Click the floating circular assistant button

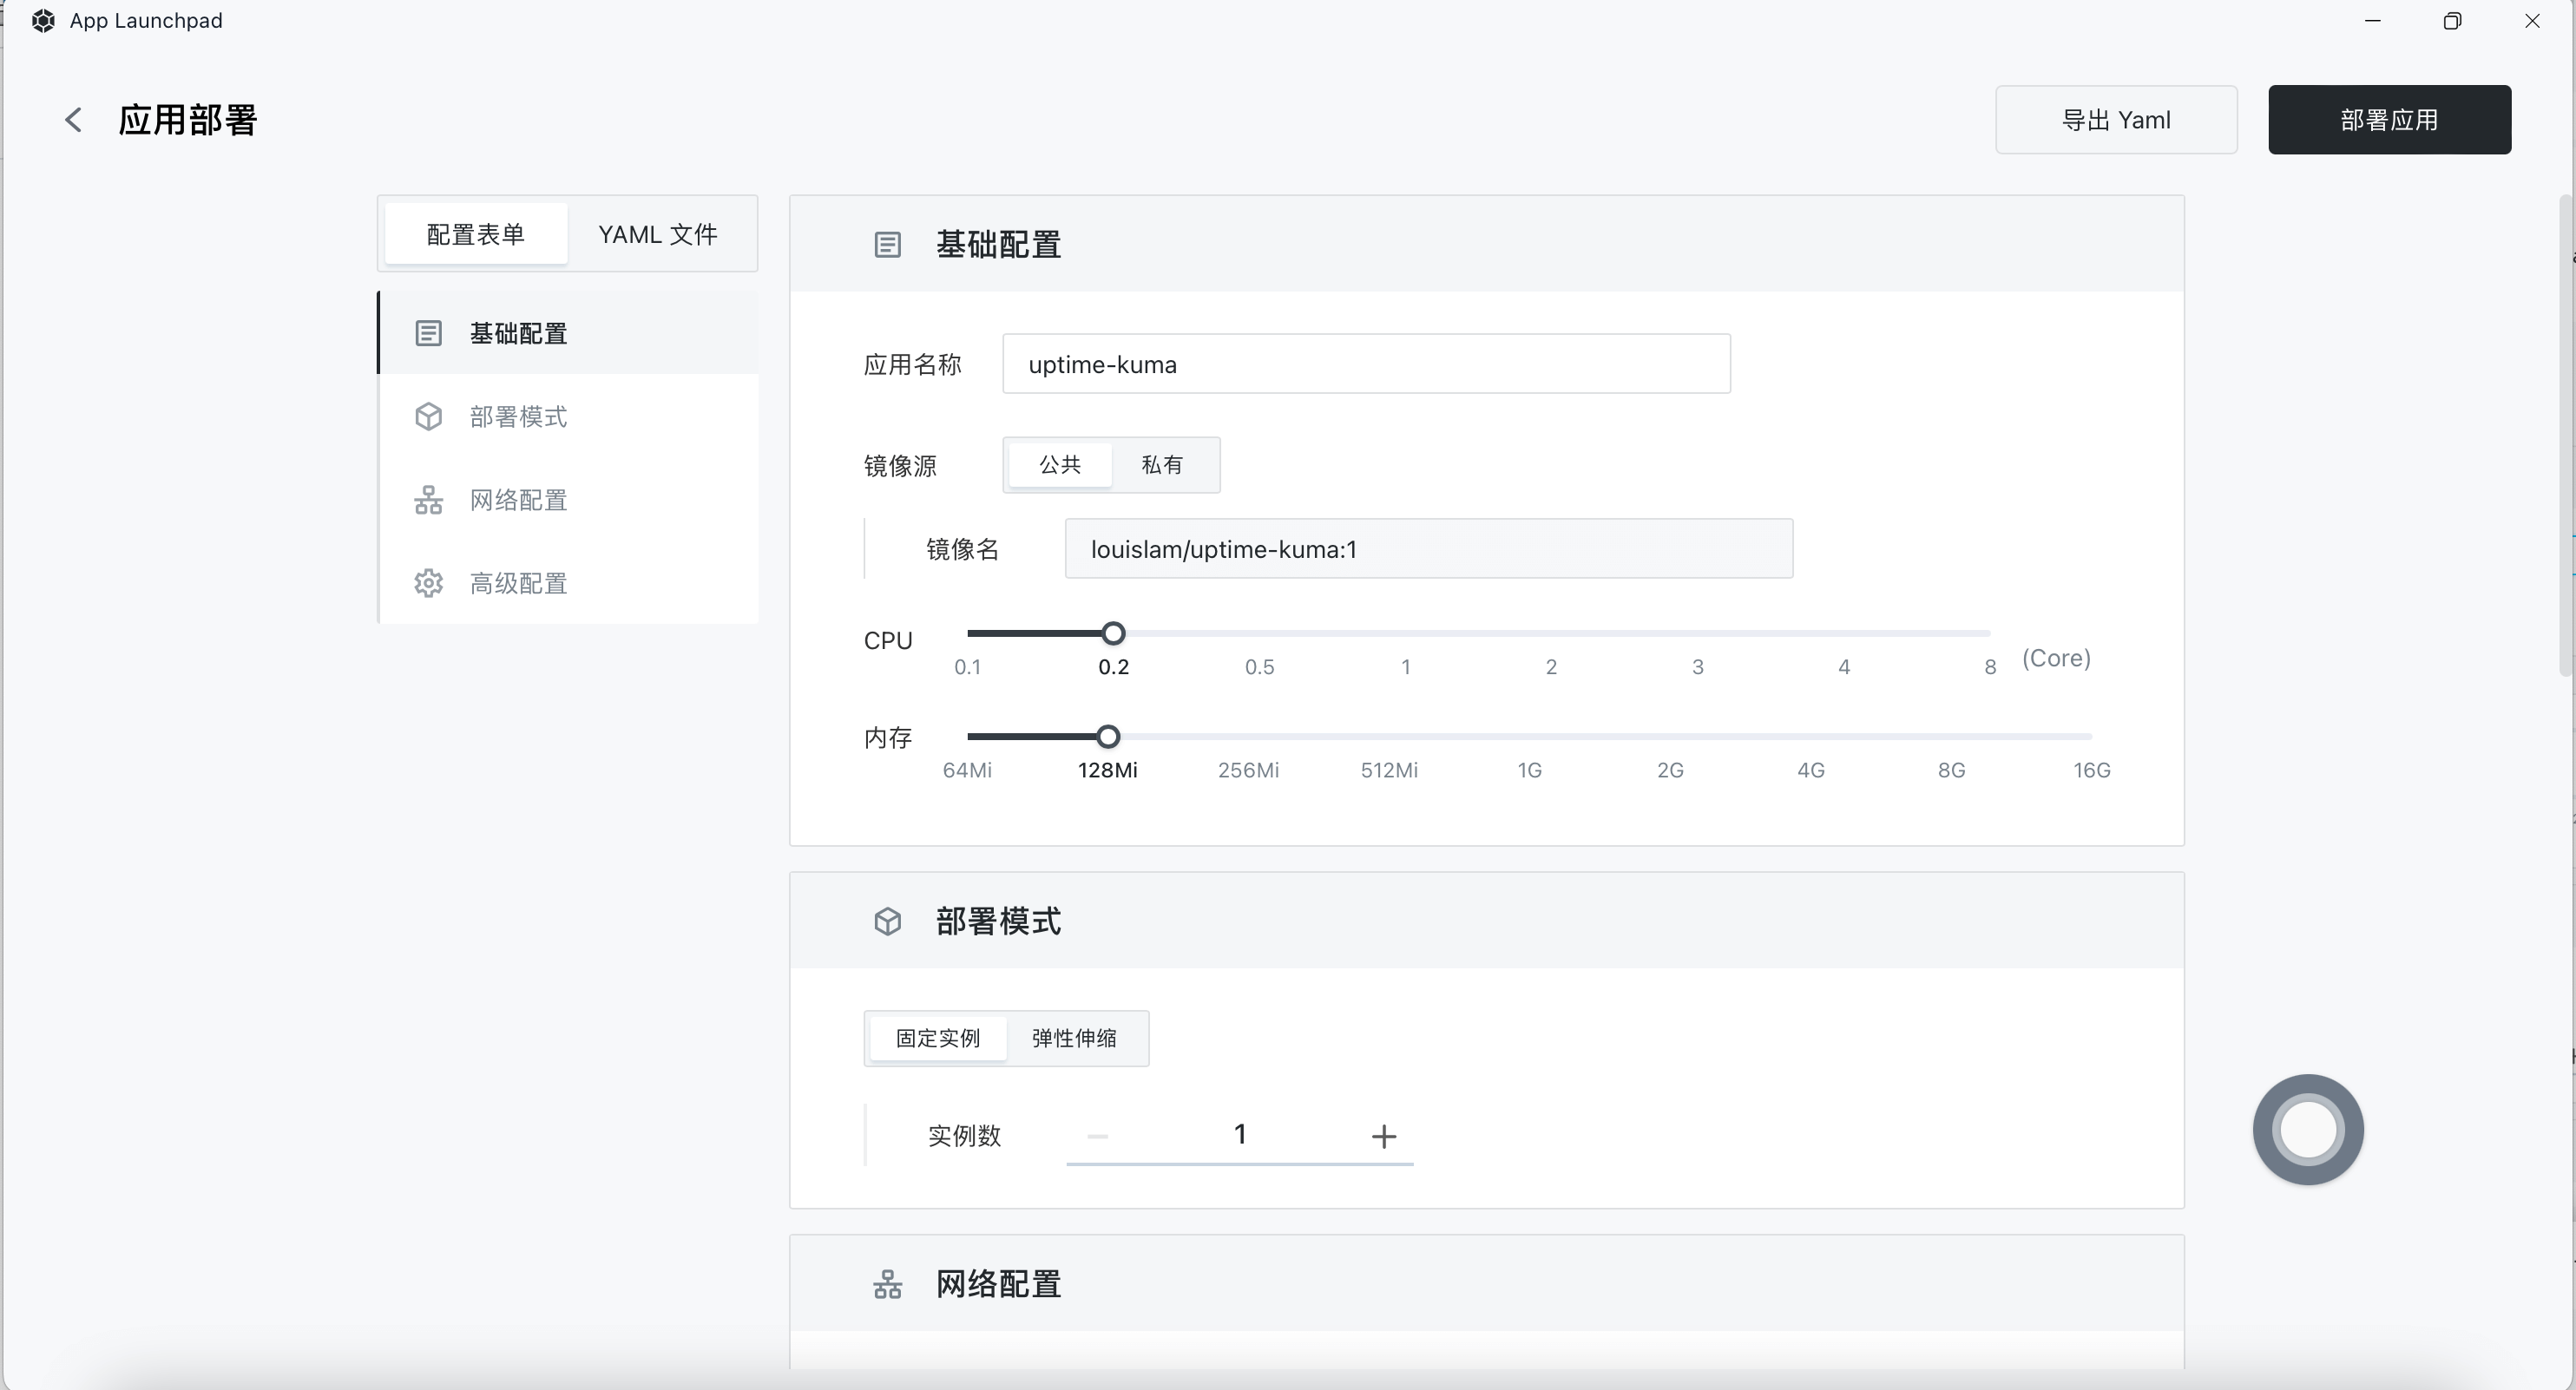click(2307, 1130)
